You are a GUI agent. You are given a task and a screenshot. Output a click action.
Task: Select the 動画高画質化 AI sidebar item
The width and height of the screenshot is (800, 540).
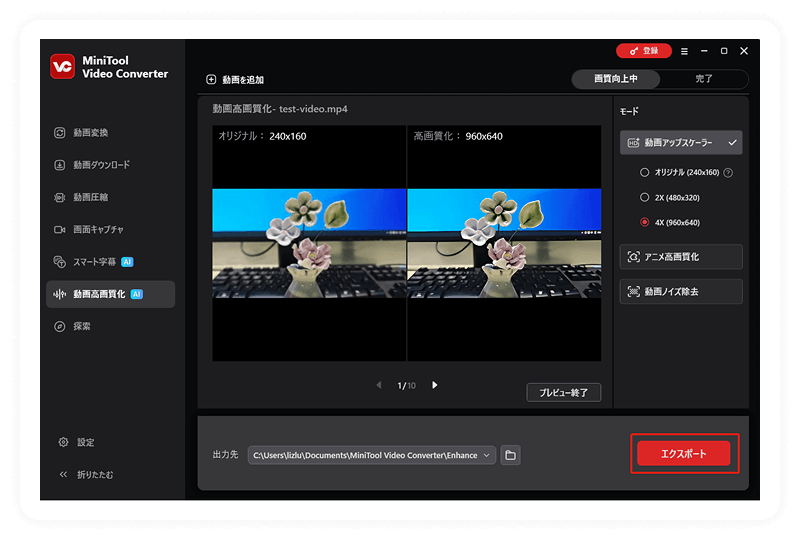(x=110, y=294)
